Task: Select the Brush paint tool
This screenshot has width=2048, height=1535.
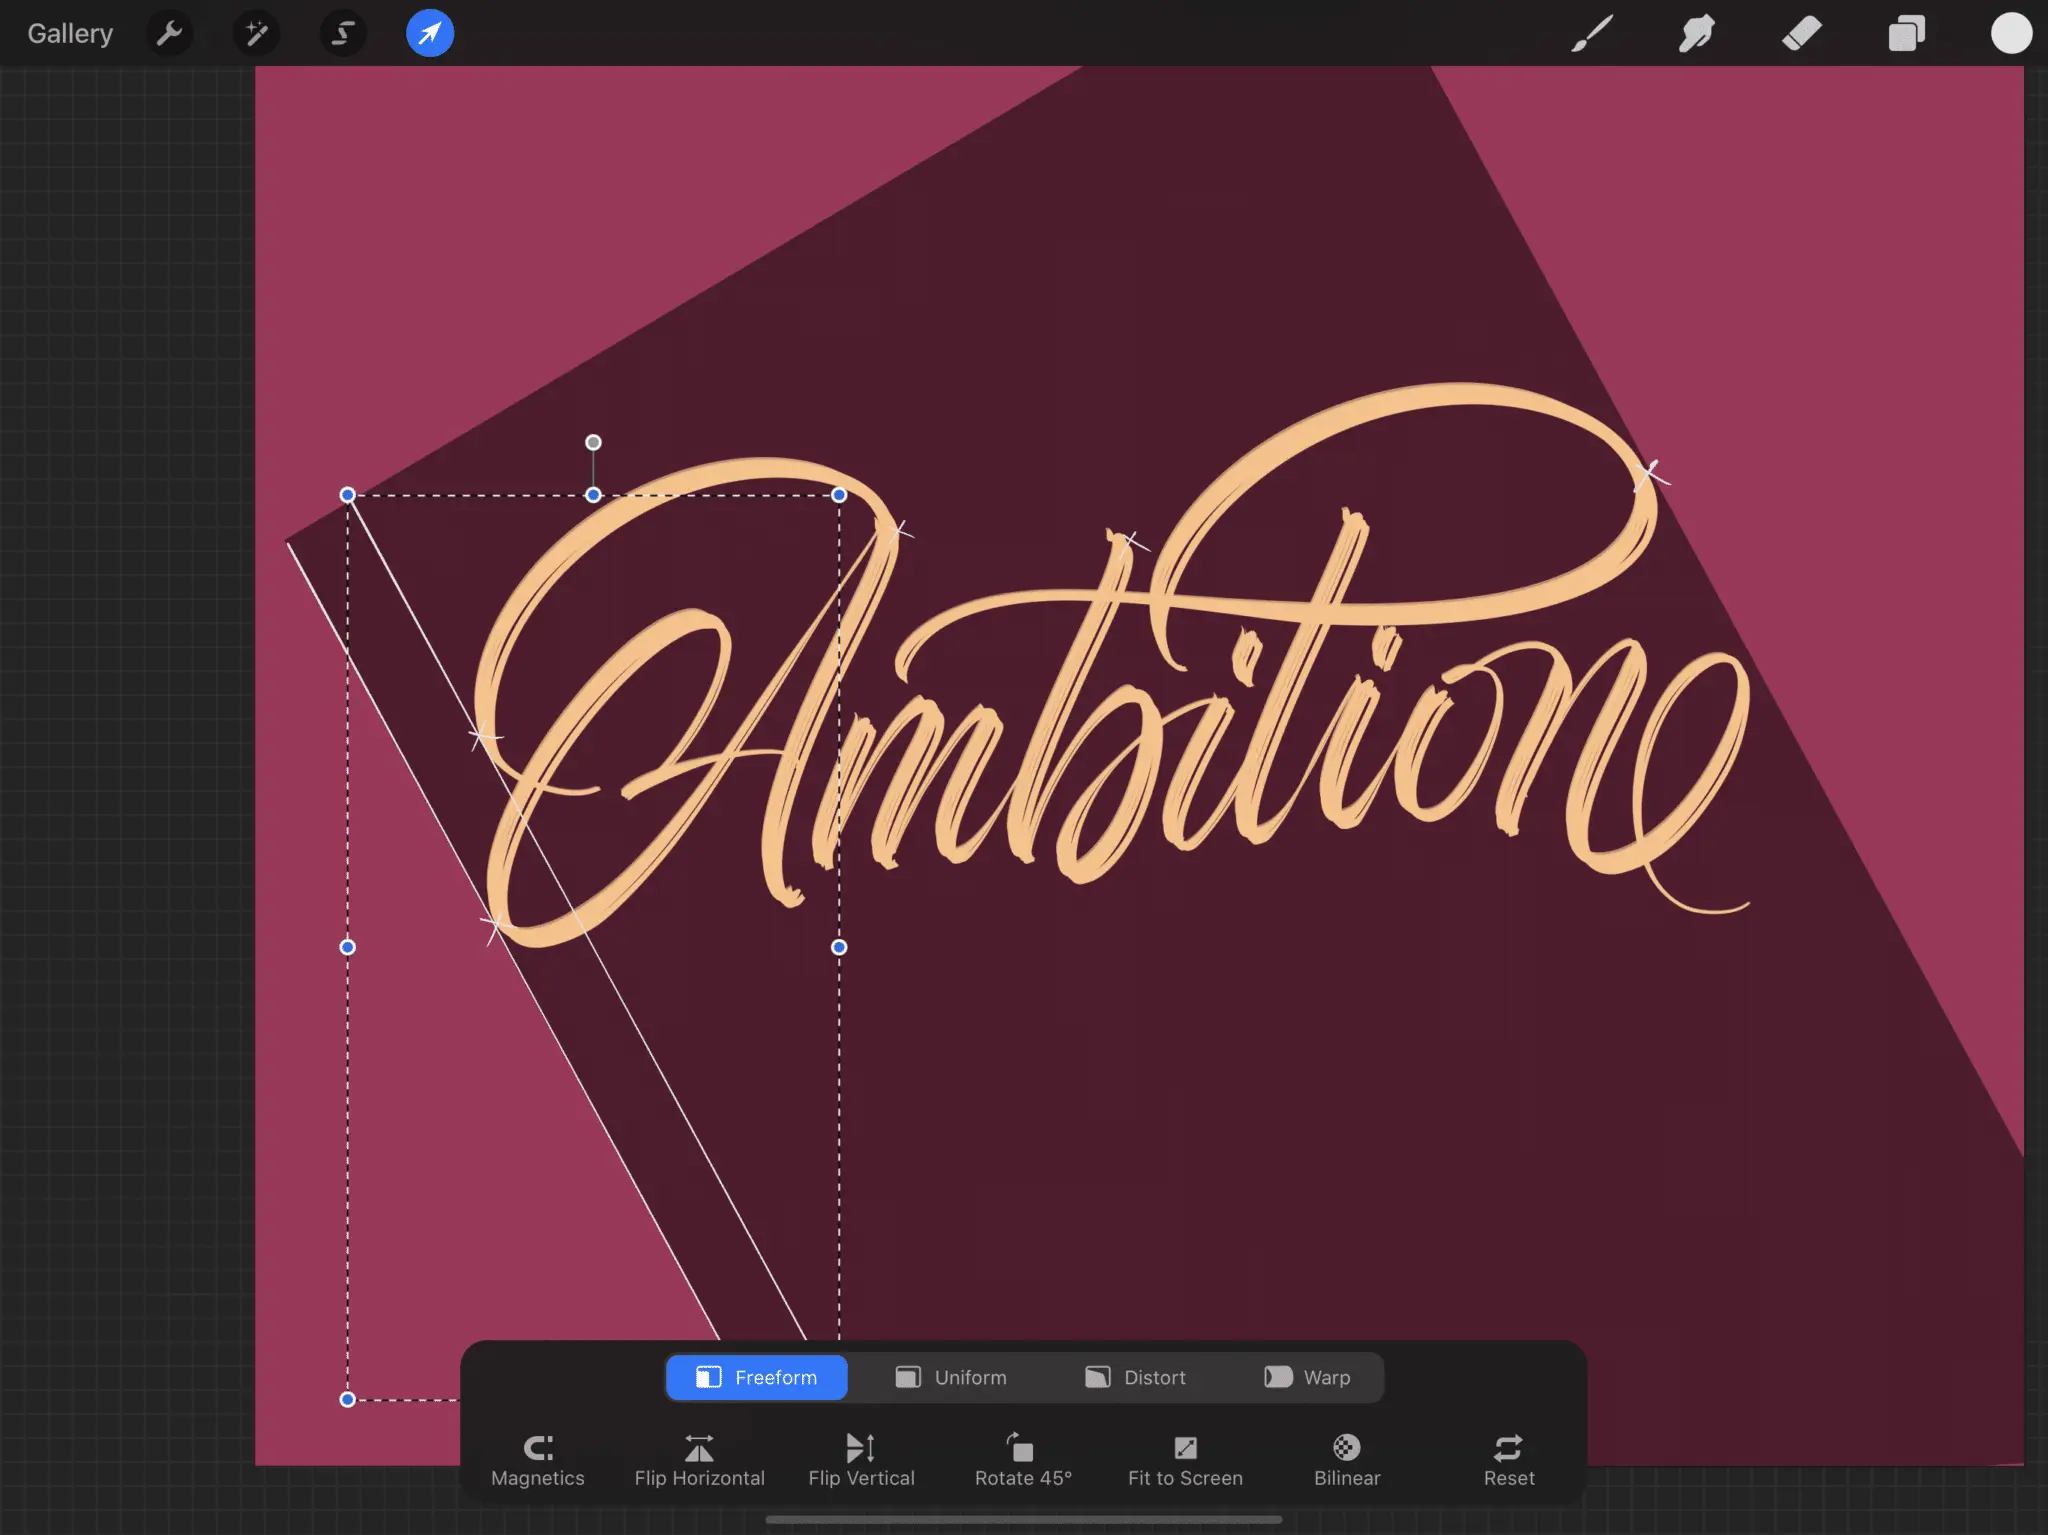Action: [x=1592, y=34]
